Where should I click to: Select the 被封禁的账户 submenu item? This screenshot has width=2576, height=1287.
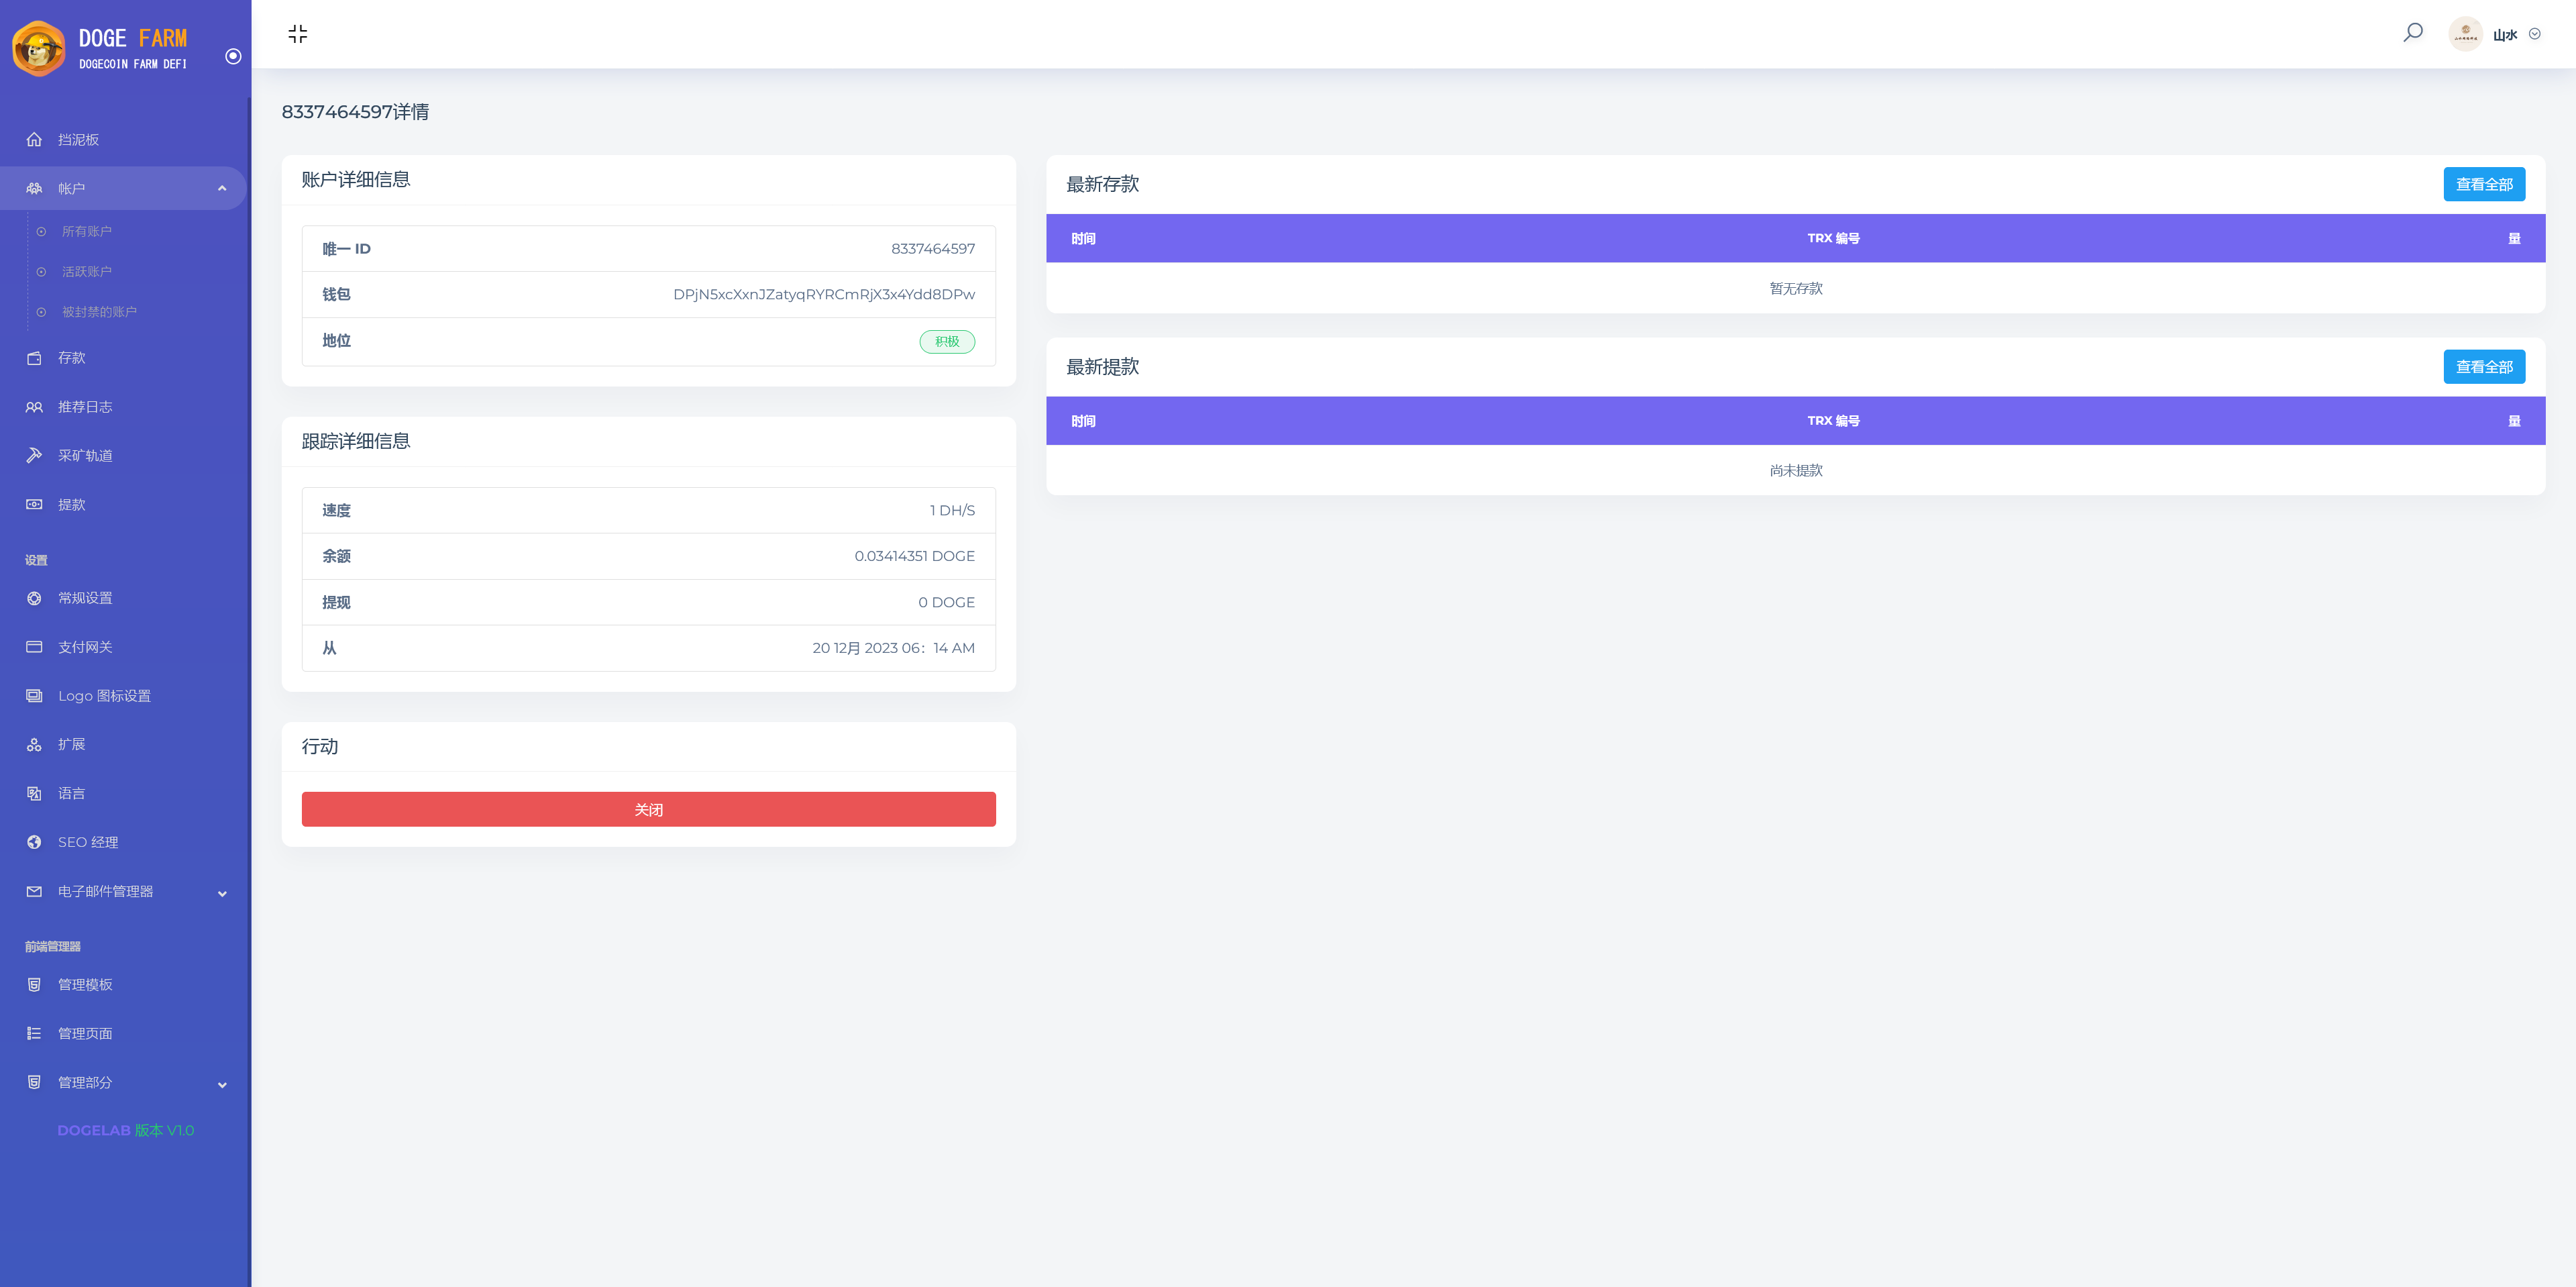click(x=99, y=312)
